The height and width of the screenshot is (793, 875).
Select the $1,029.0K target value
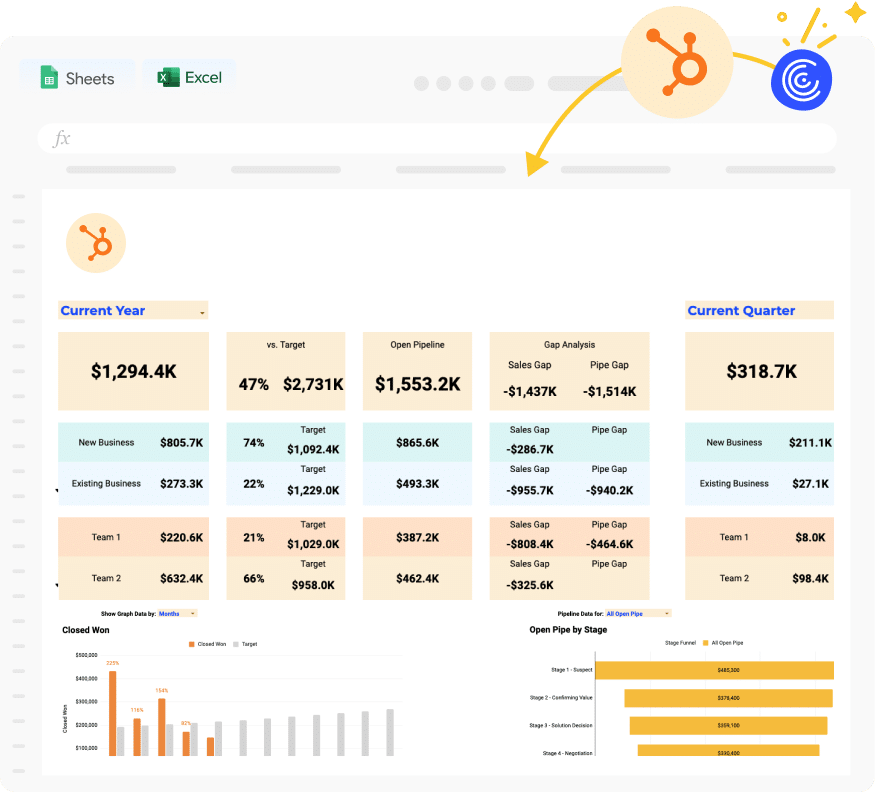(313, 544)
